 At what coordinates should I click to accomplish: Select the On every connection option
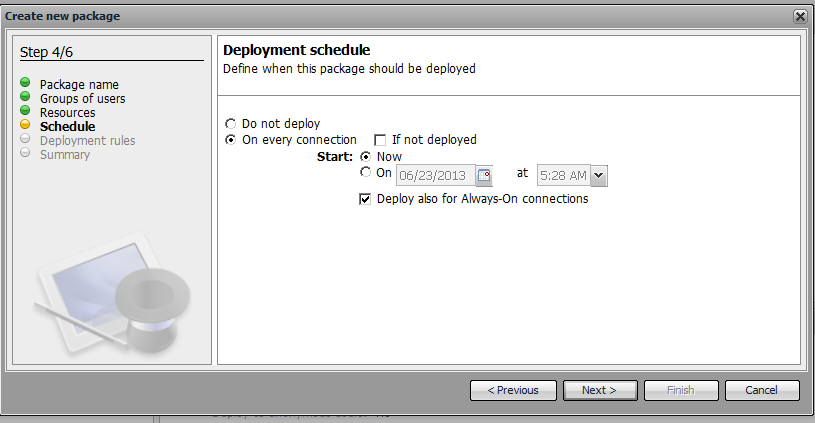tap(231, 140)
